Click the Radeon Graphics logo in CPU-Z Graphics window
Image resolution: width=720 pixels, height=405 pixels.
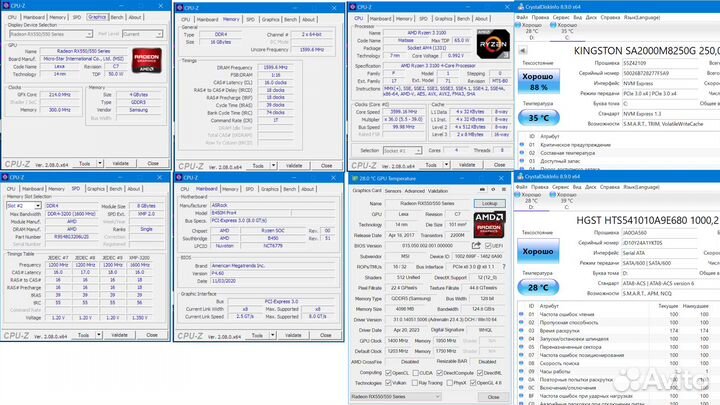point(147,60)
